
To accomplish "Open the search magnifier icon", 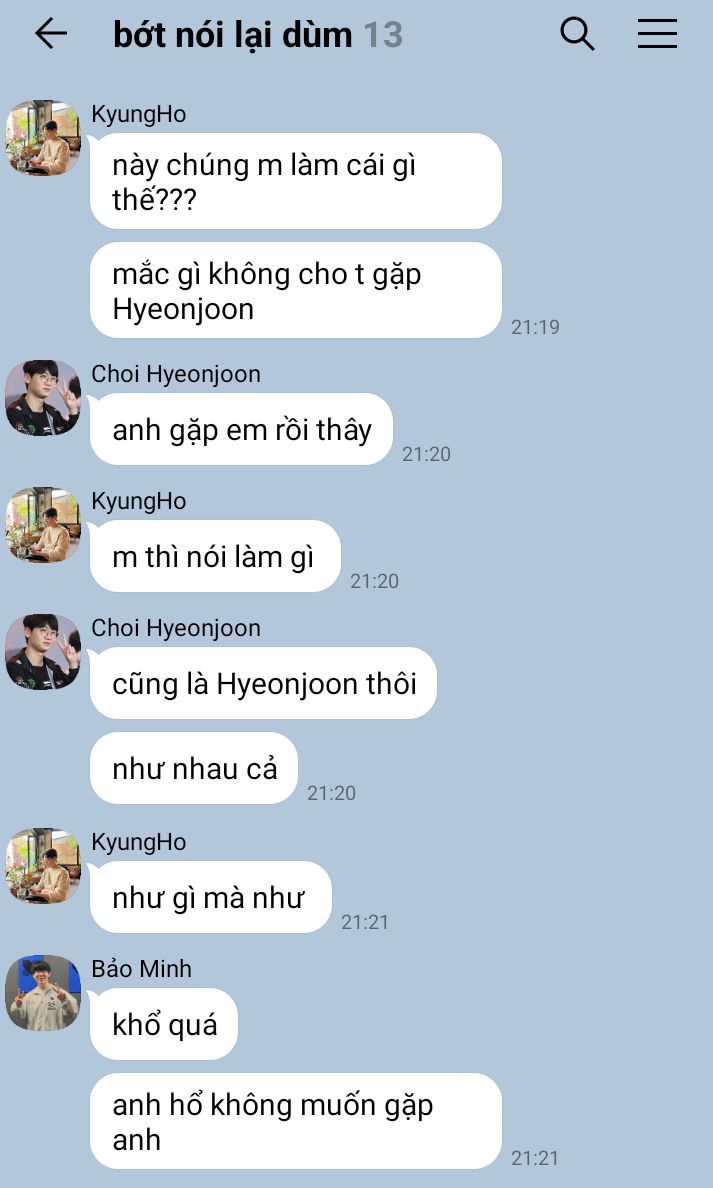I will click(x=577, y=34).
